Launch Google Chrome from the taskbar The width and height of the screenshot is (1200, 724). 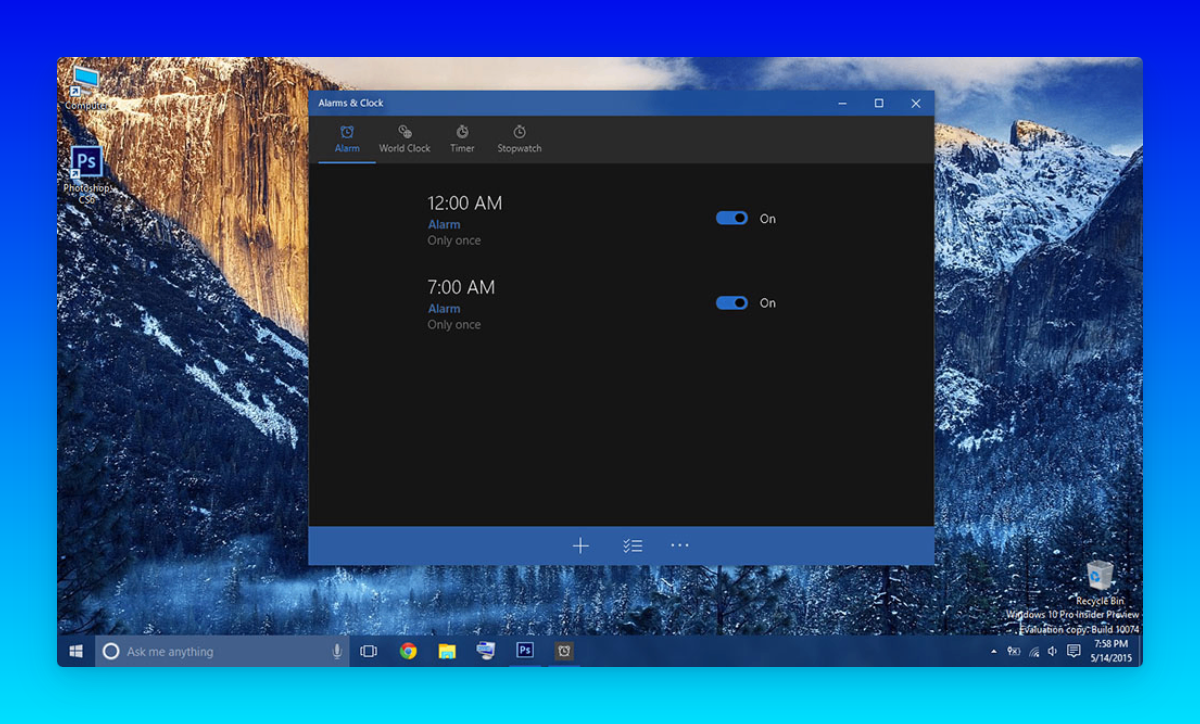tap(408, 651)
